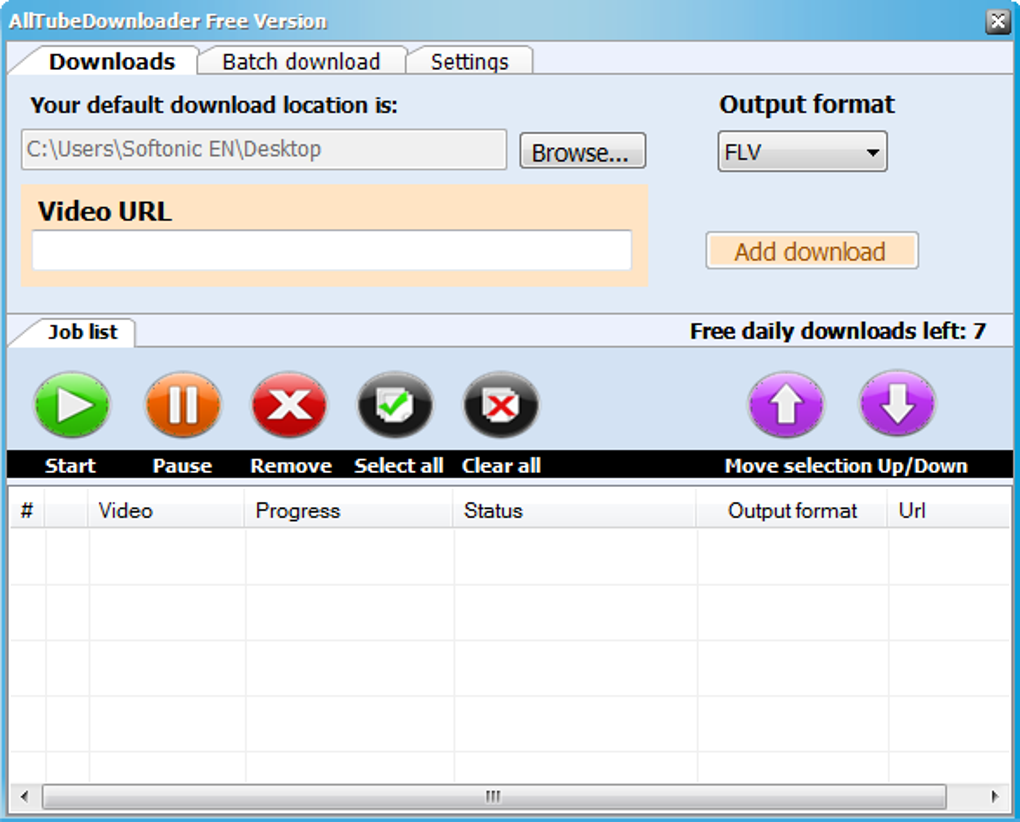Click the orange Pause icon

tap(183, 404)
